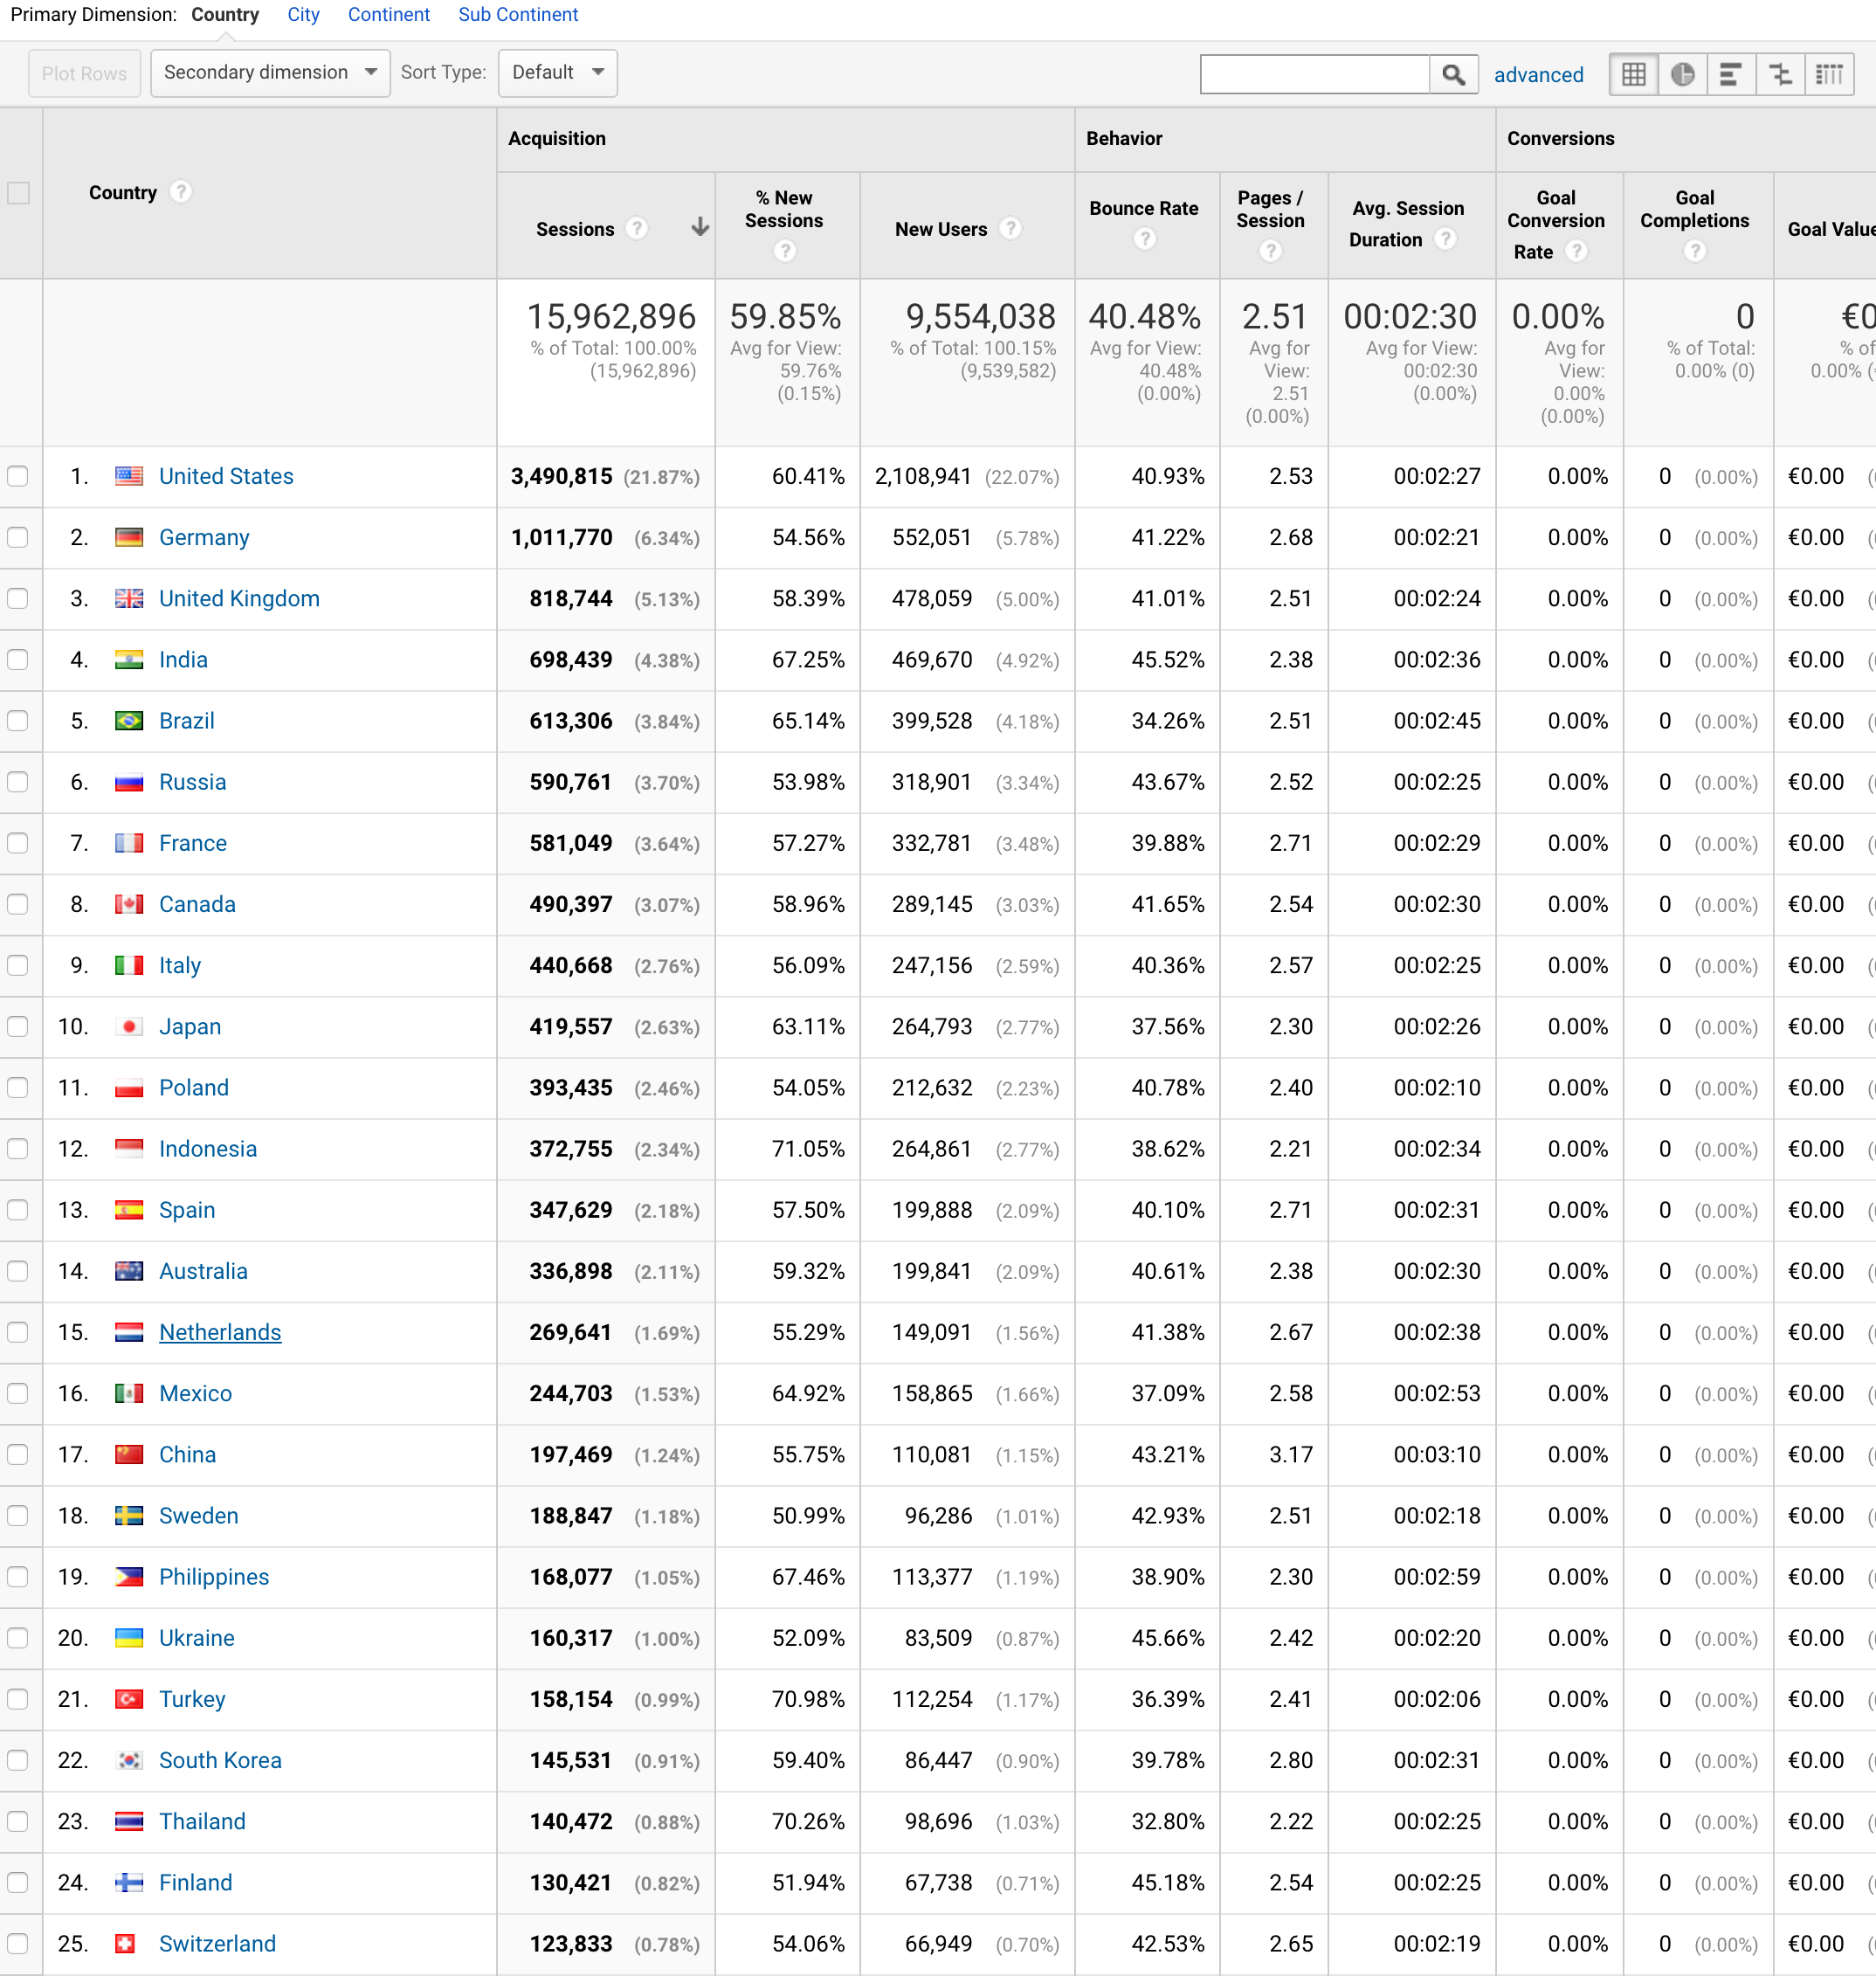
Task: Click the search magnifier button
Action: pos(1453,74)
